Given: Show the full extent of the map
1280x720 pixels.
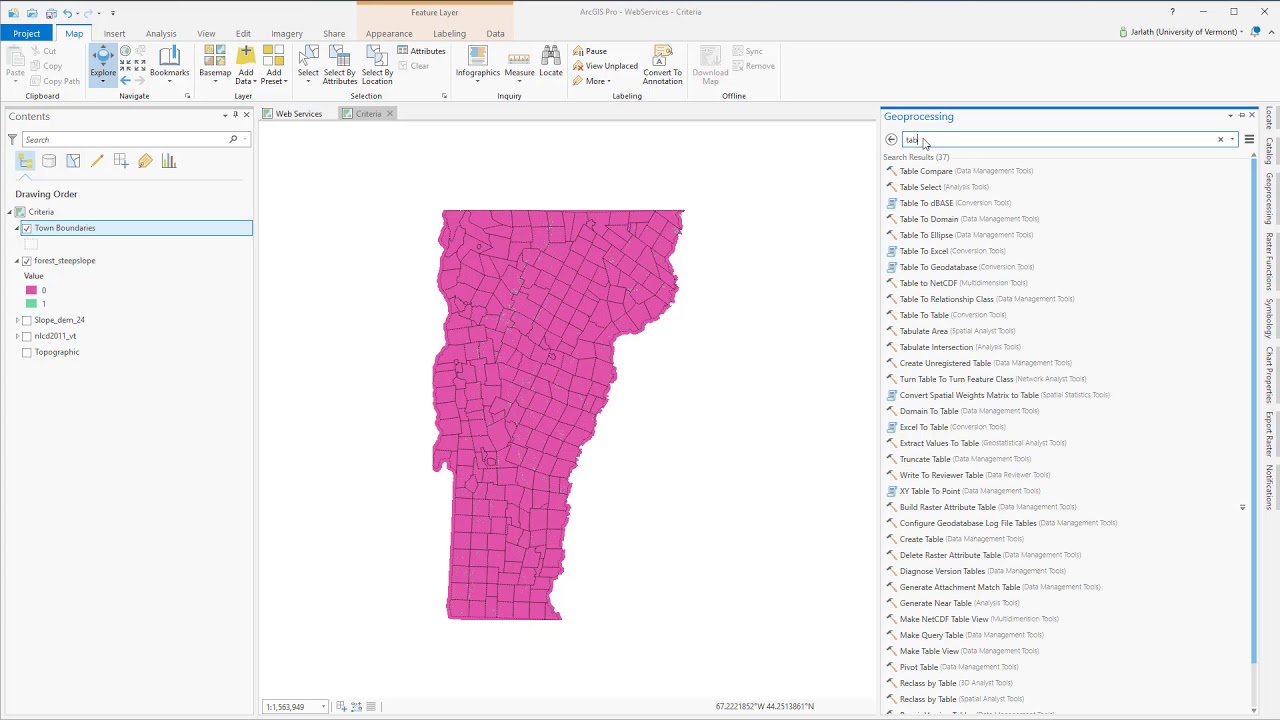Looking at the screenshot, I should click(x=126, y=51).
